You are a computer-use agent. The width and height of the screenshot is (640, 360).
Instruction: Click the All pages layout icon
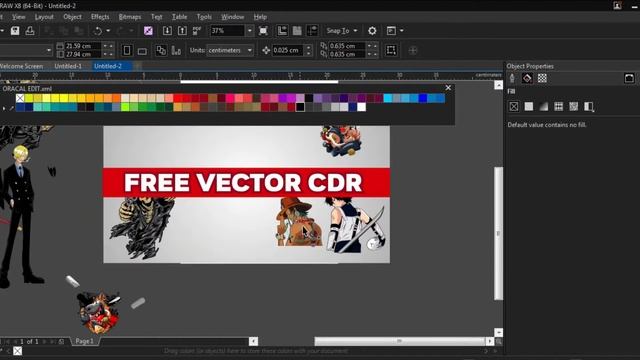(x=161, y=50)
